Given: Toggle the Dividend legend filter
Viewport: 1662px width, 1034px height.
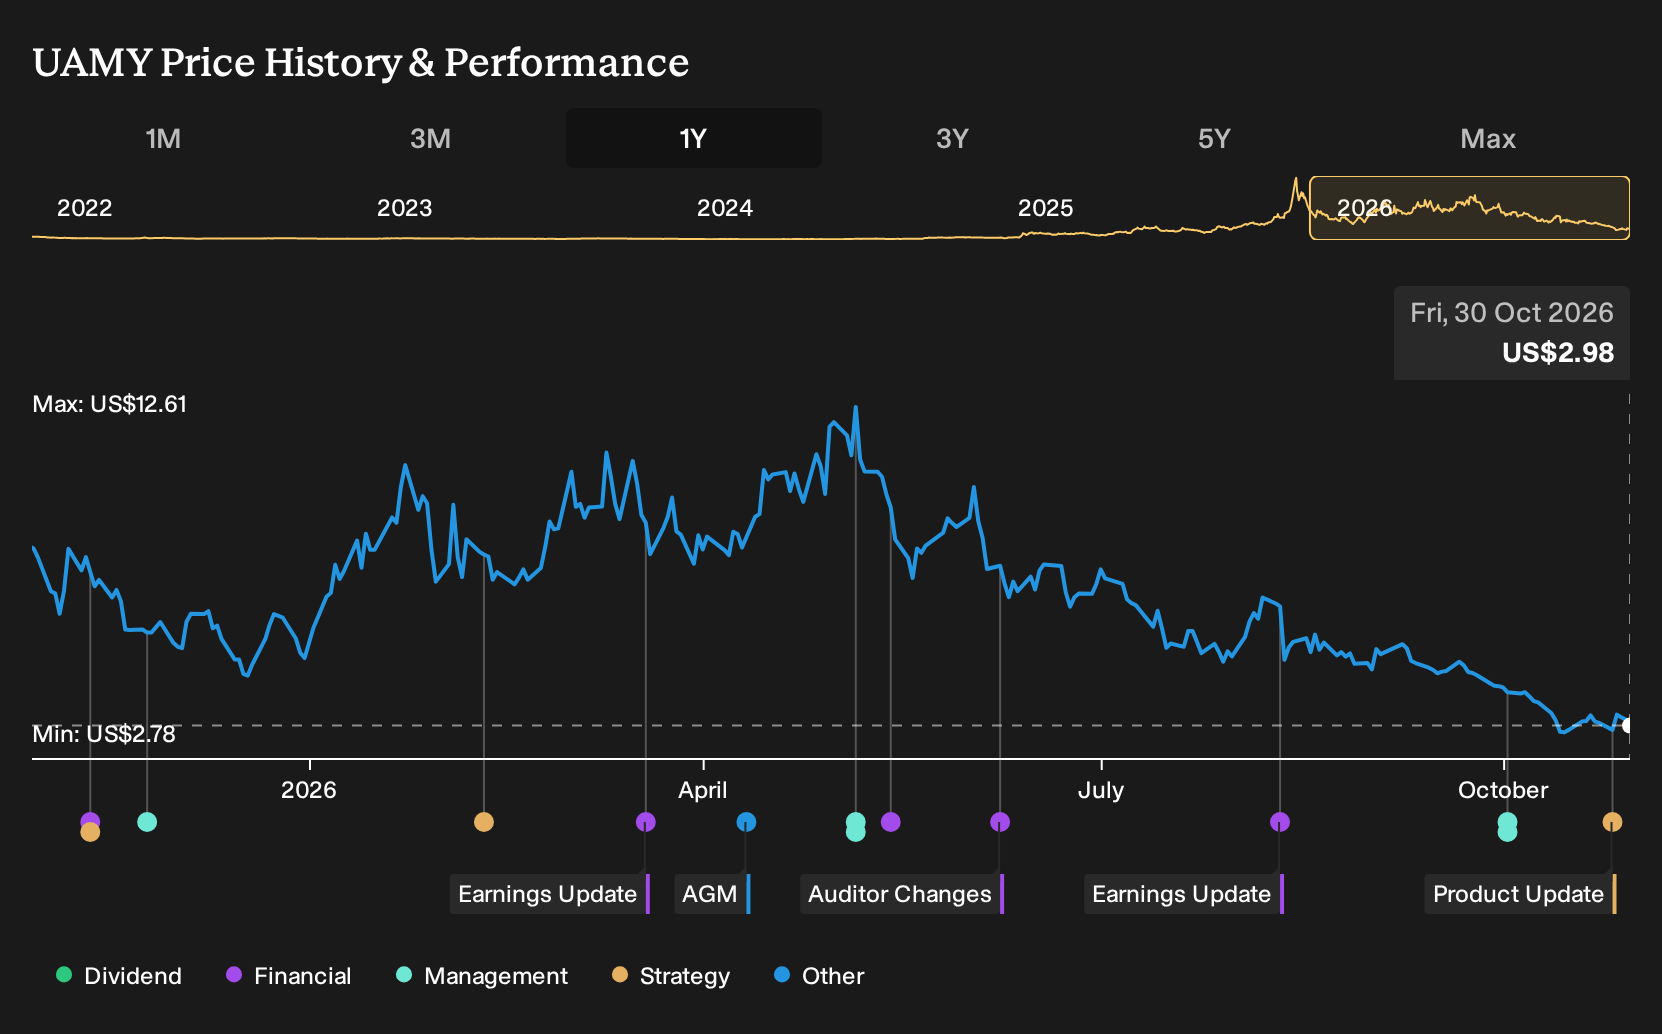Looking at the screenshot, I should [x=119, y=976].
